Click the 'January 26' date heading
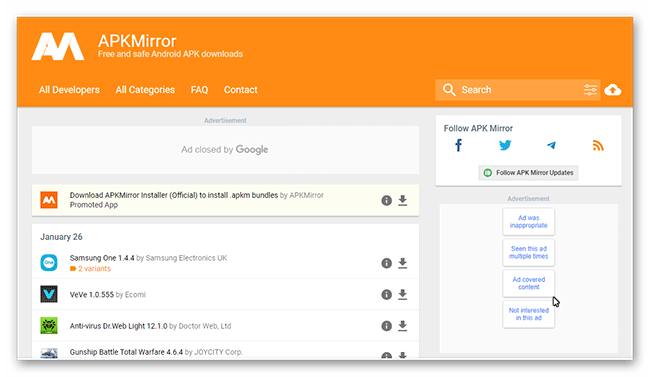The image size is (650, 377). (x=61, y=237)
